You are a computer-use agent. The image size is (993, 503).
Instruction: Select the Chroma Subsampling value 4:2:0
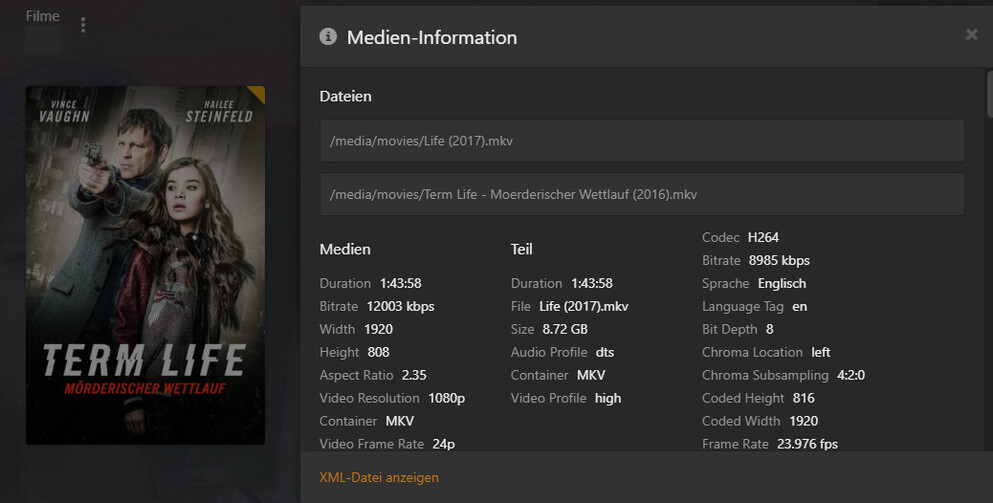coord(851,375)
